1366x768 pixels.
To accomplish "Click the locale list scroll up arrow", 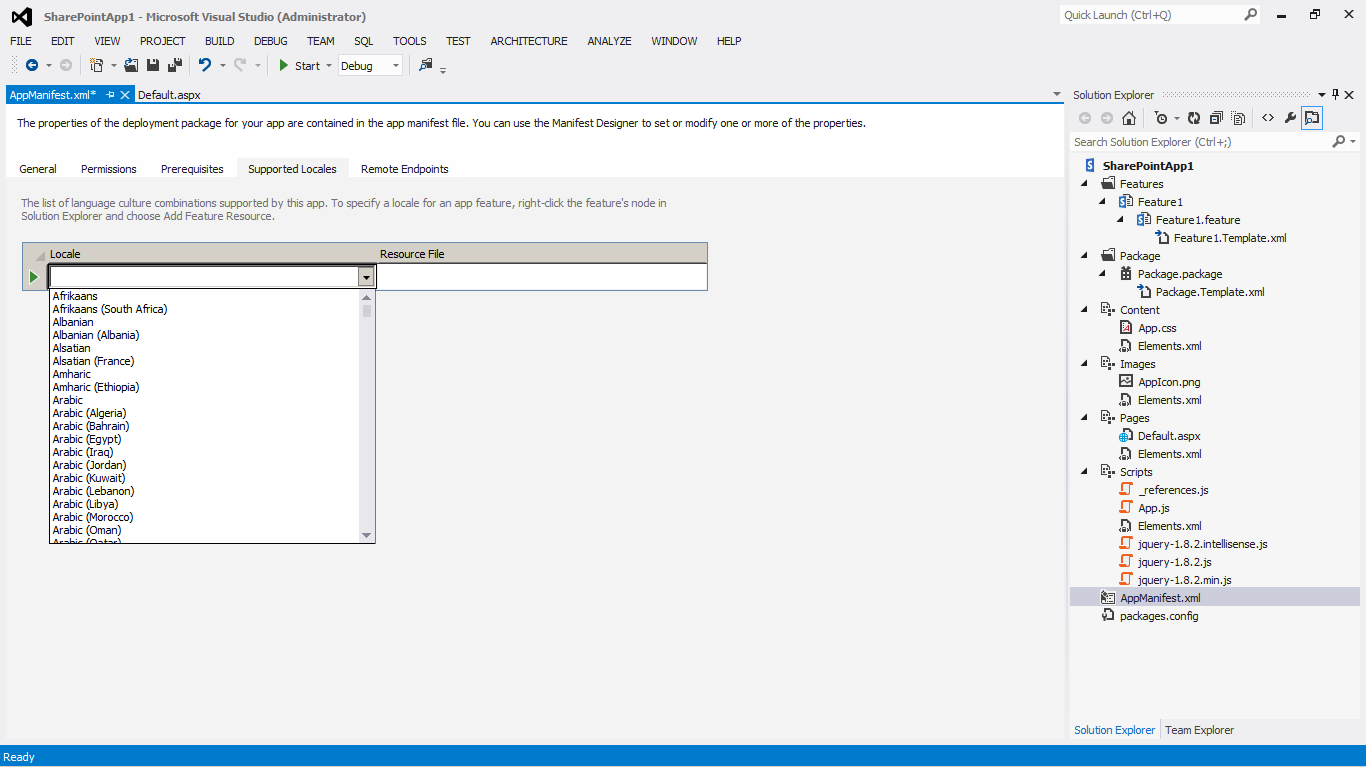I will (367, 297).
